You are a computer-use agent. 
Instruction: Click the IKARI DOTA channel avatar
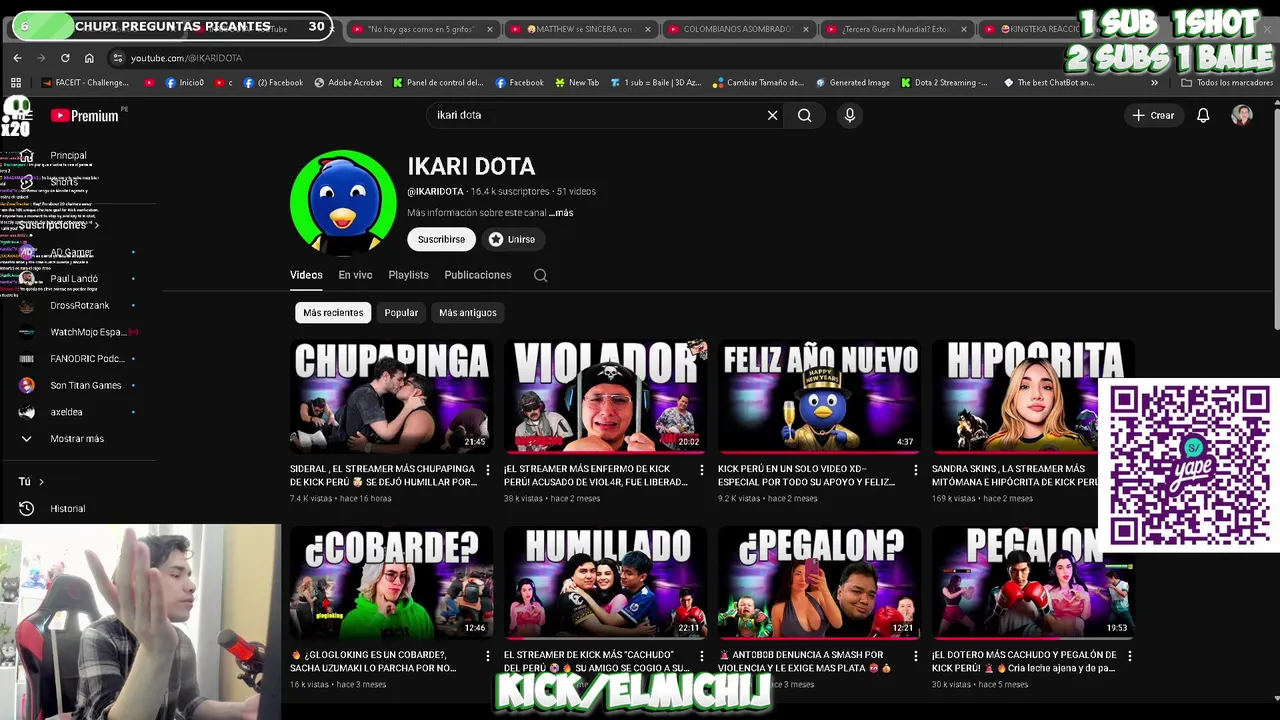[343, 203]
